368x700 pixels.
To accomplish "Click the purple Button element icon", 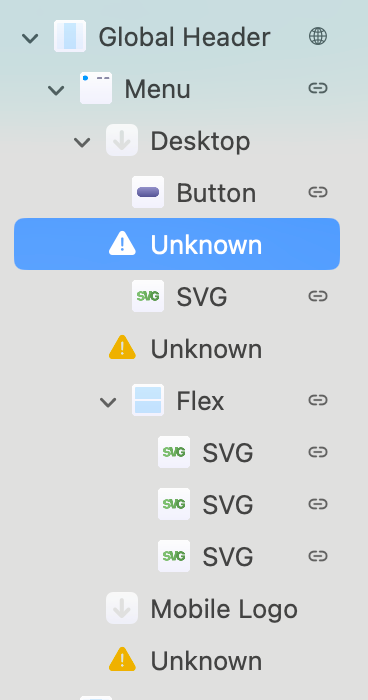I will point(148,192).
